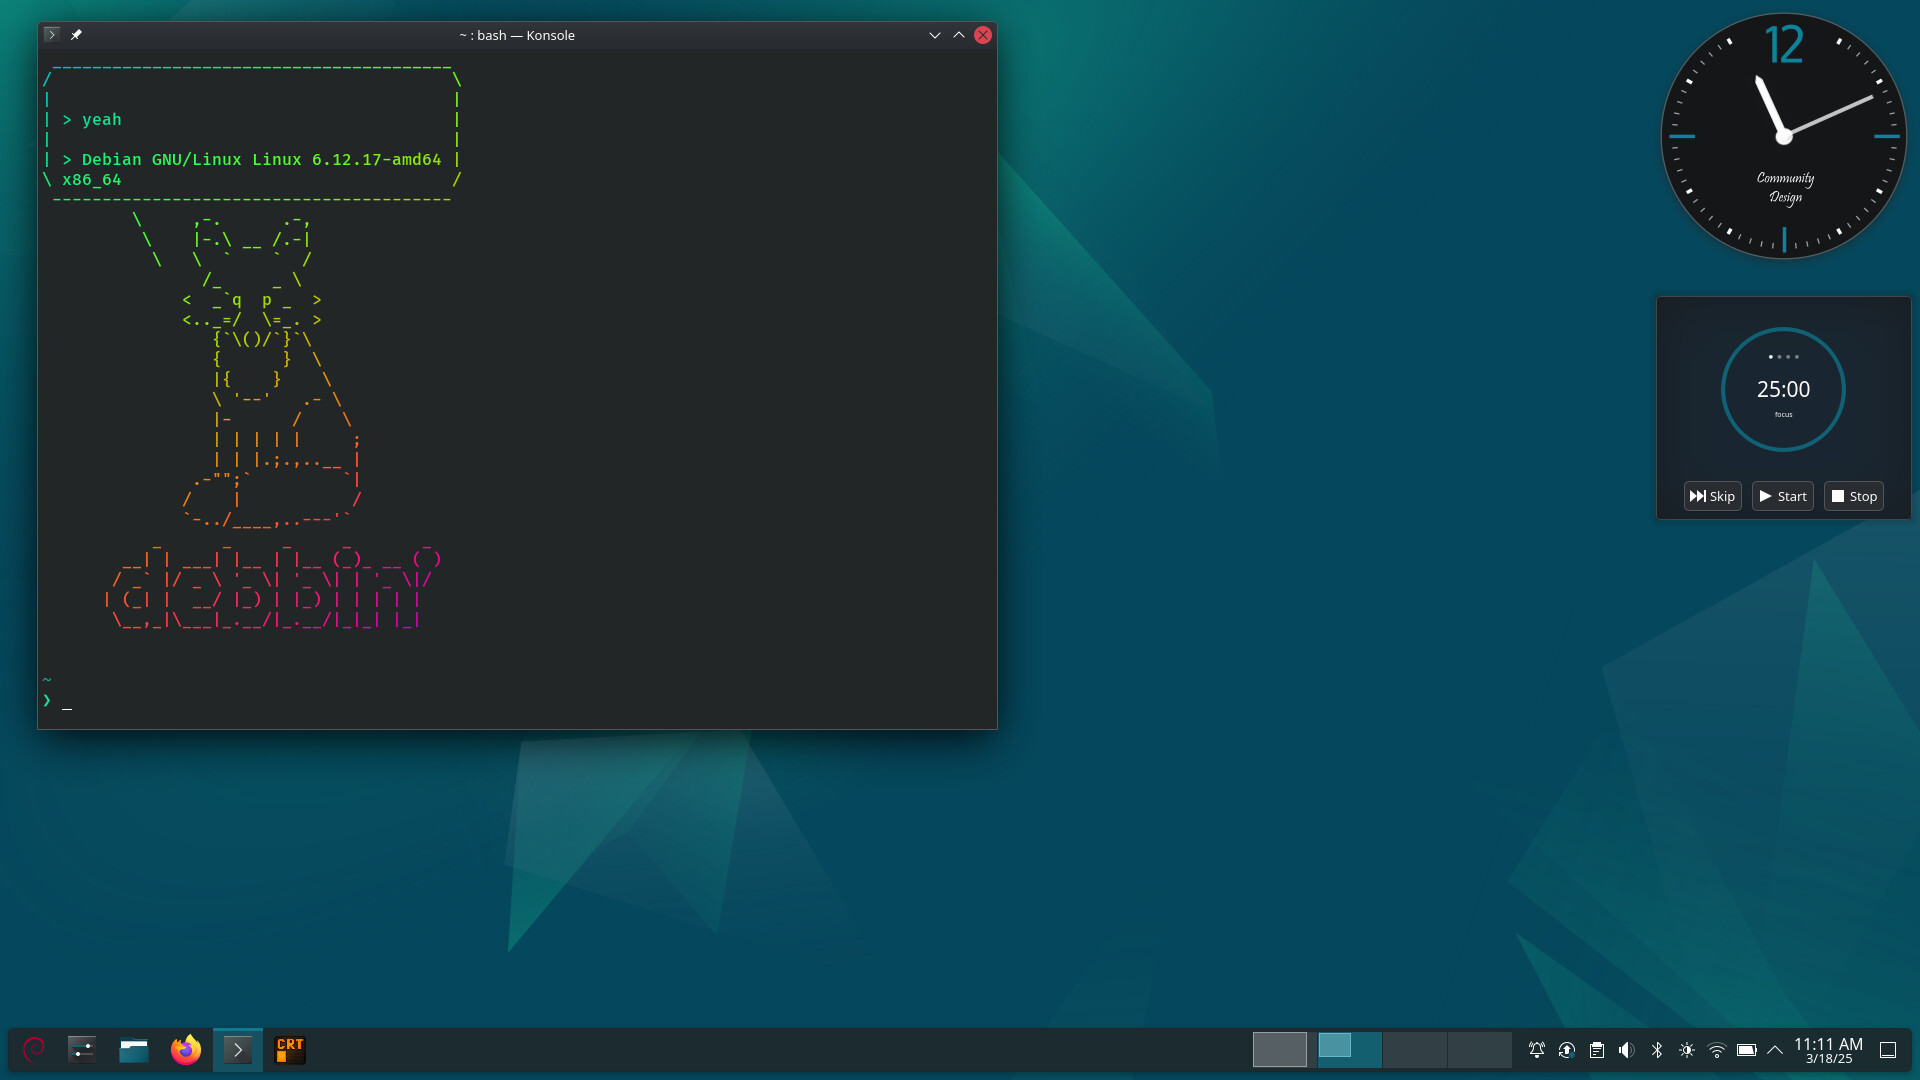Open the Debian application launcher
Viewport: 1920px width, 1080px height.
[34, 1049]
